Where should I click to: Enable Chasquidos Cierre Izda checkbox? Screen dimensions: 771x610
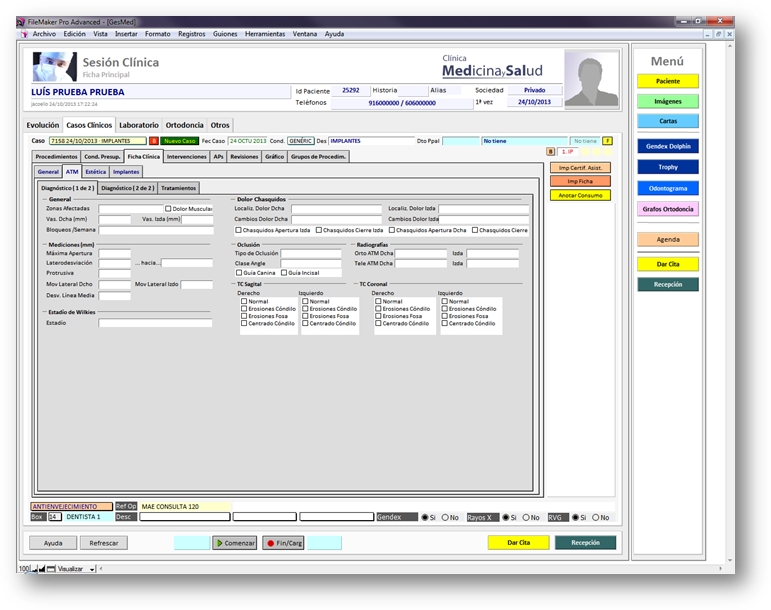(319, 230)
